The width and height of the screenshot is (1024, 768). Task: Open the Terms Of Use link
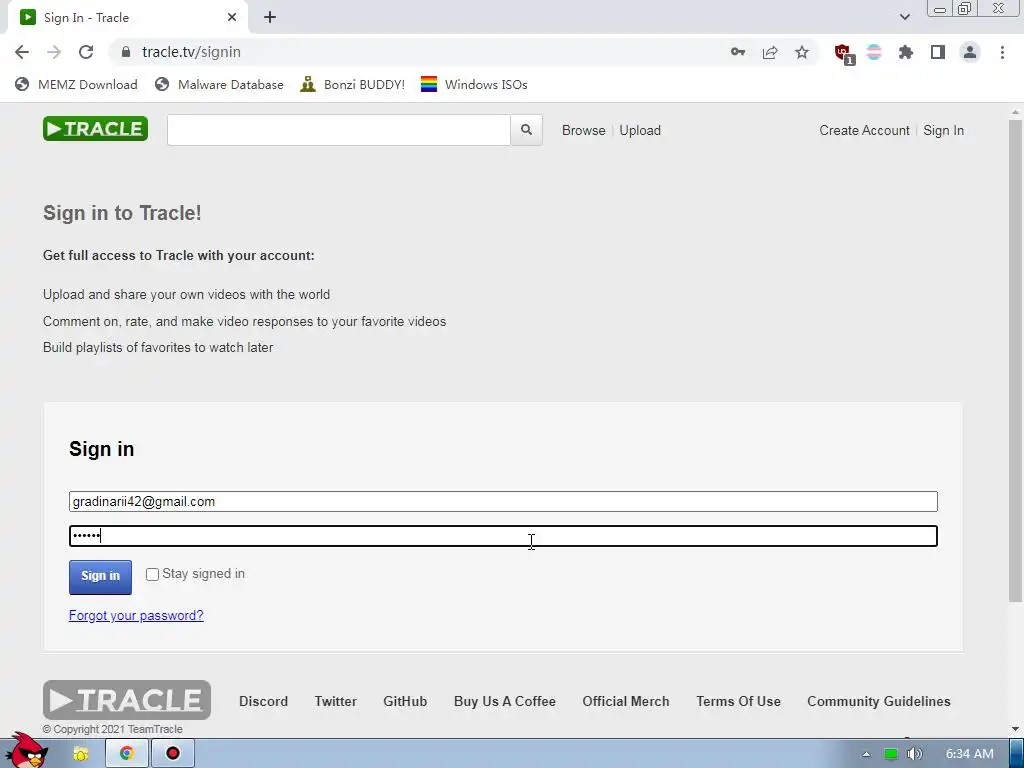pos(739,701)
